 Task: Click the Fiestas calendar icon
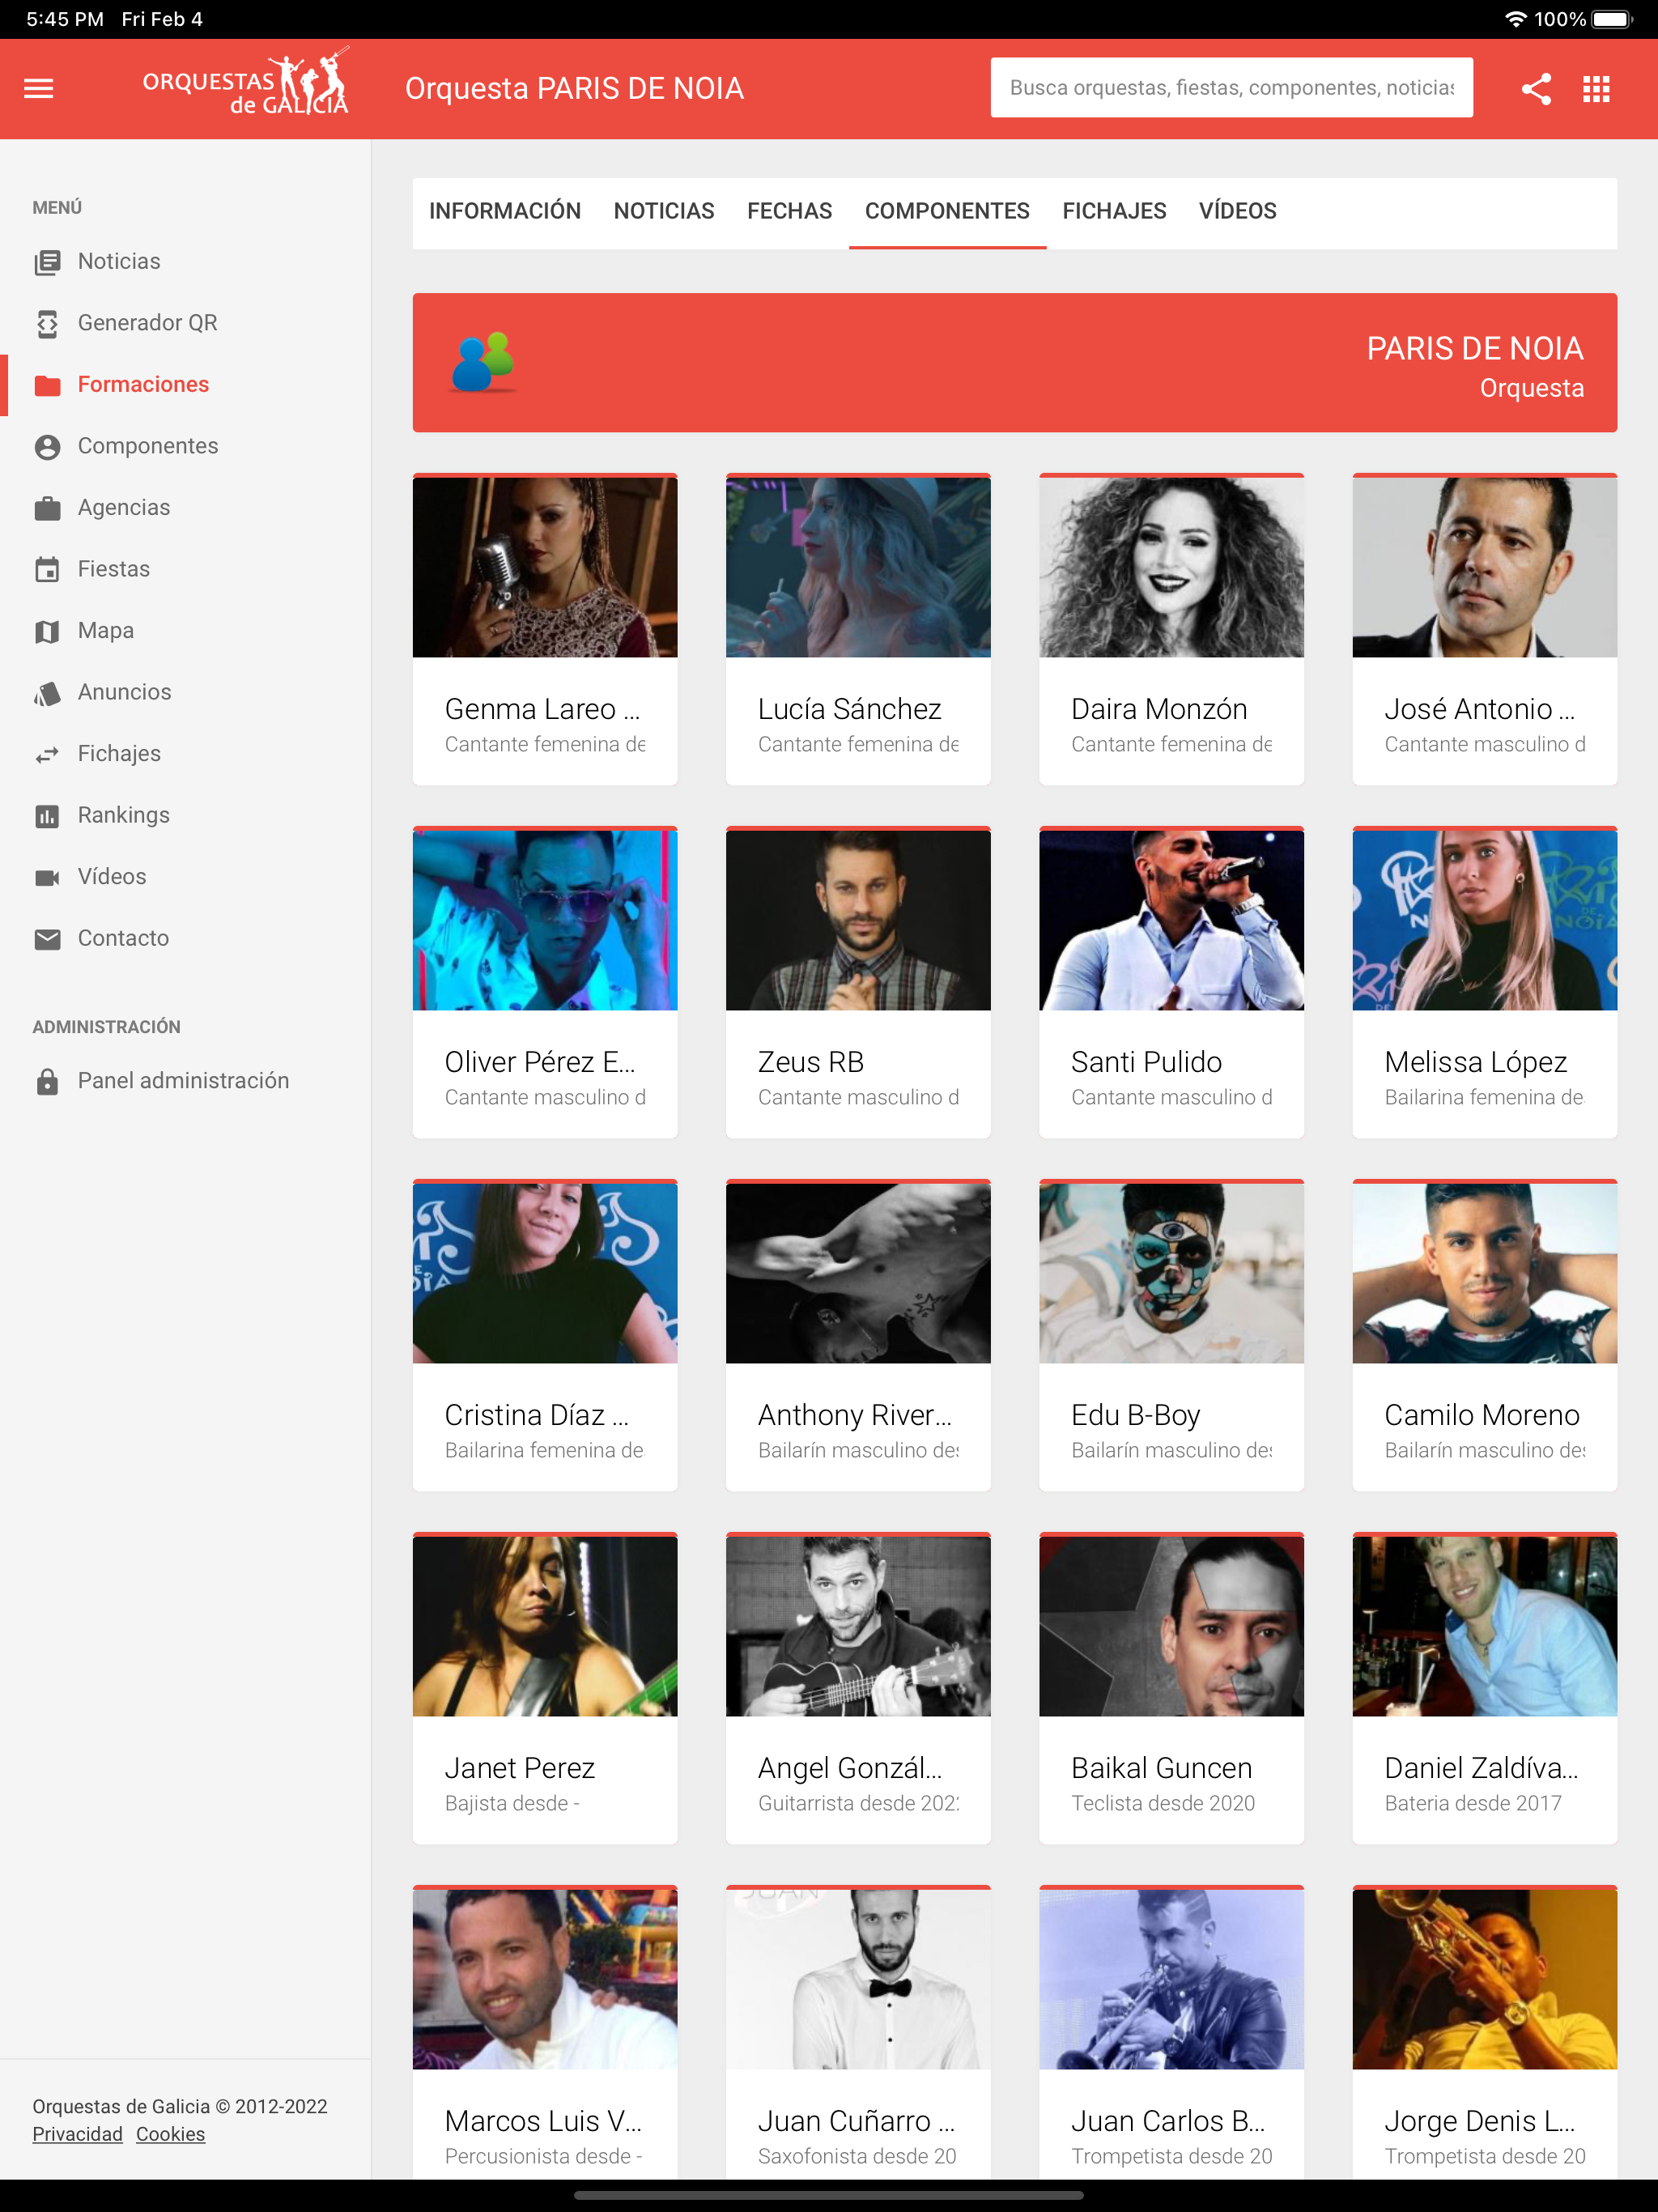(x=47, y=569)
